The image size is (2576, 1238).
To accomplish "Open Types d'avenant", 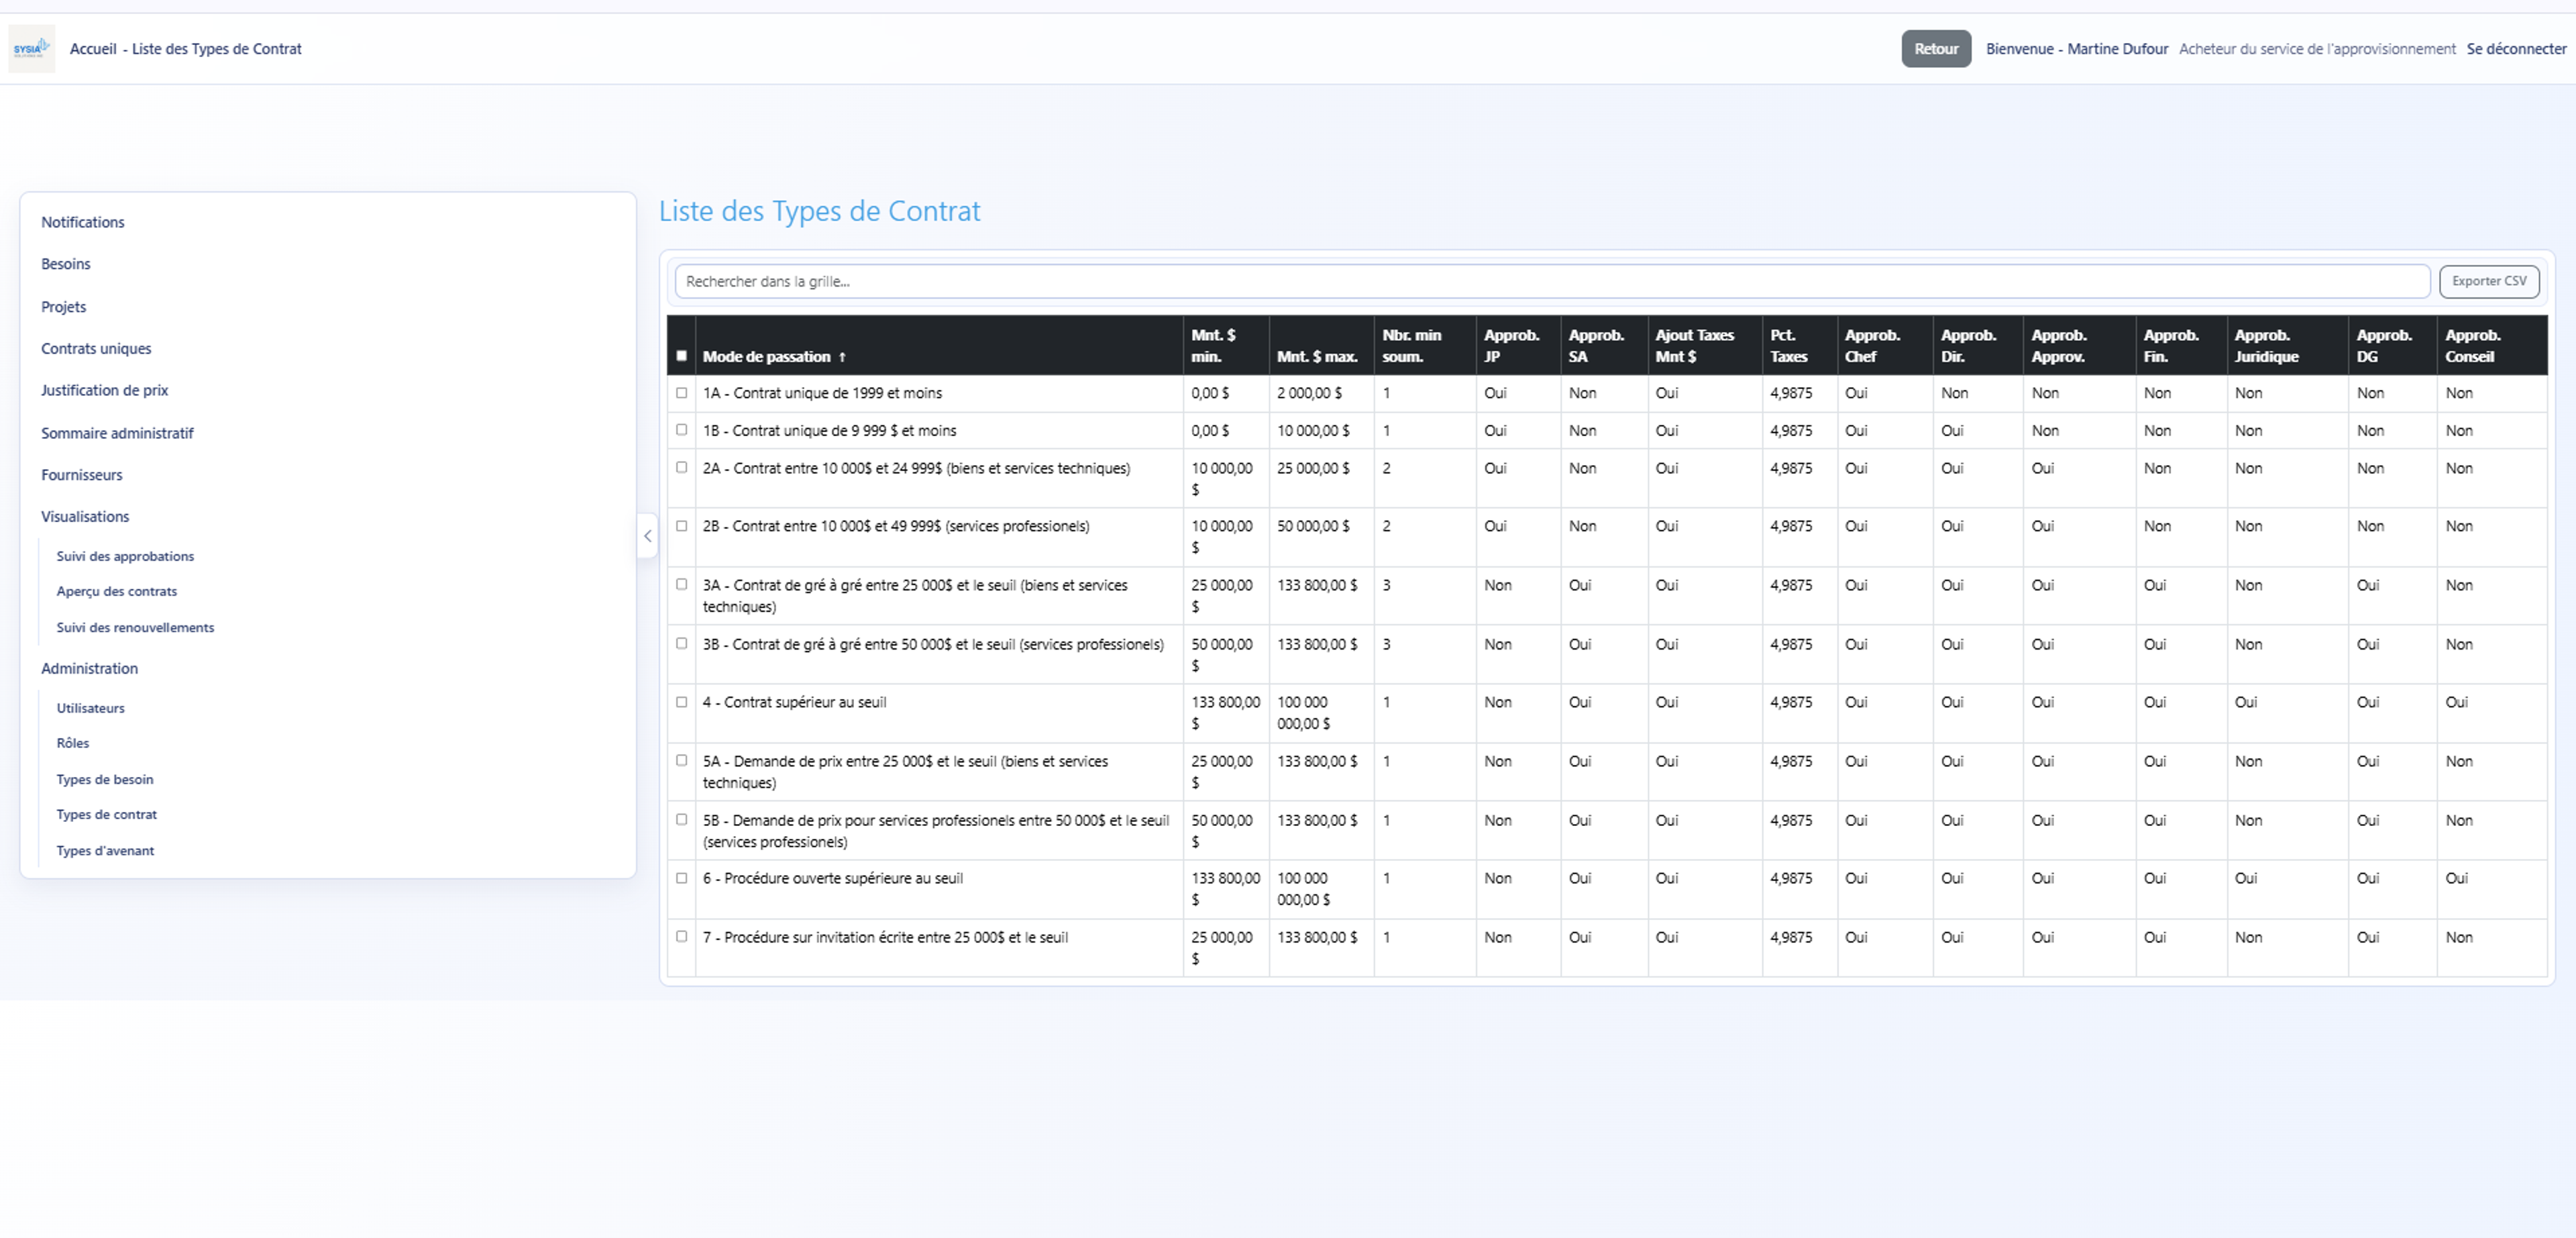I will pos(105,851).
